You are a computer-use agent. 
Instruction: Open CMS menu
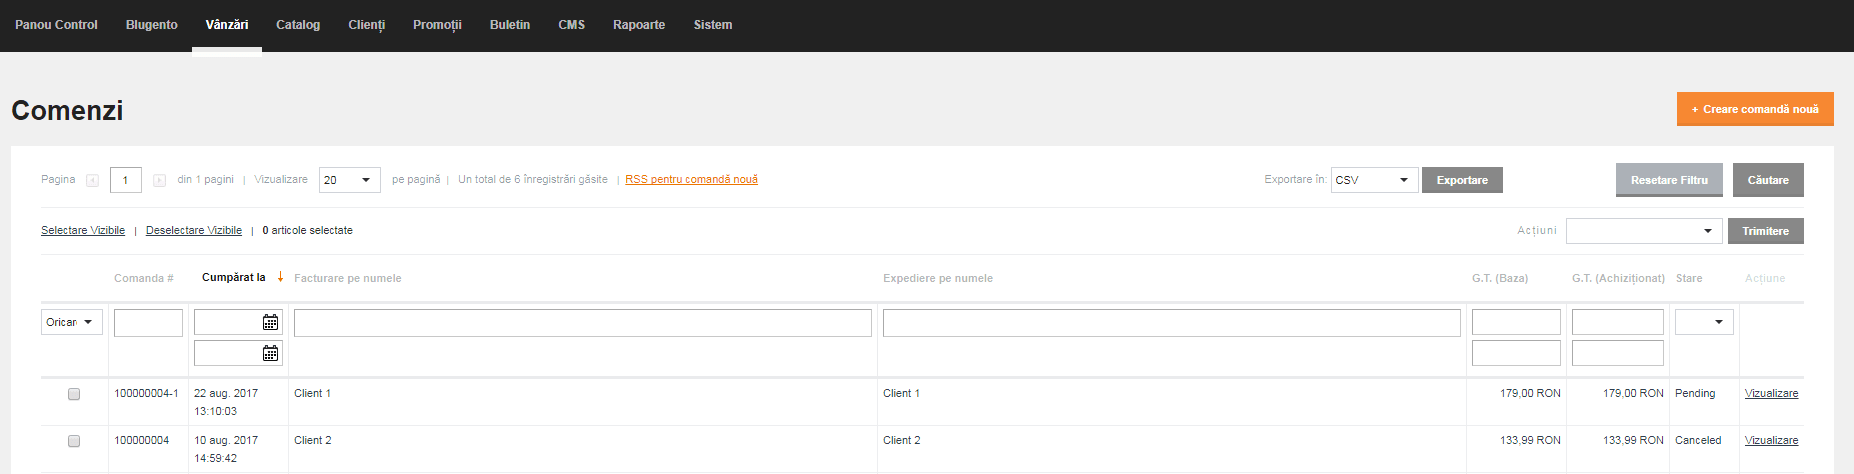point(572,25)
